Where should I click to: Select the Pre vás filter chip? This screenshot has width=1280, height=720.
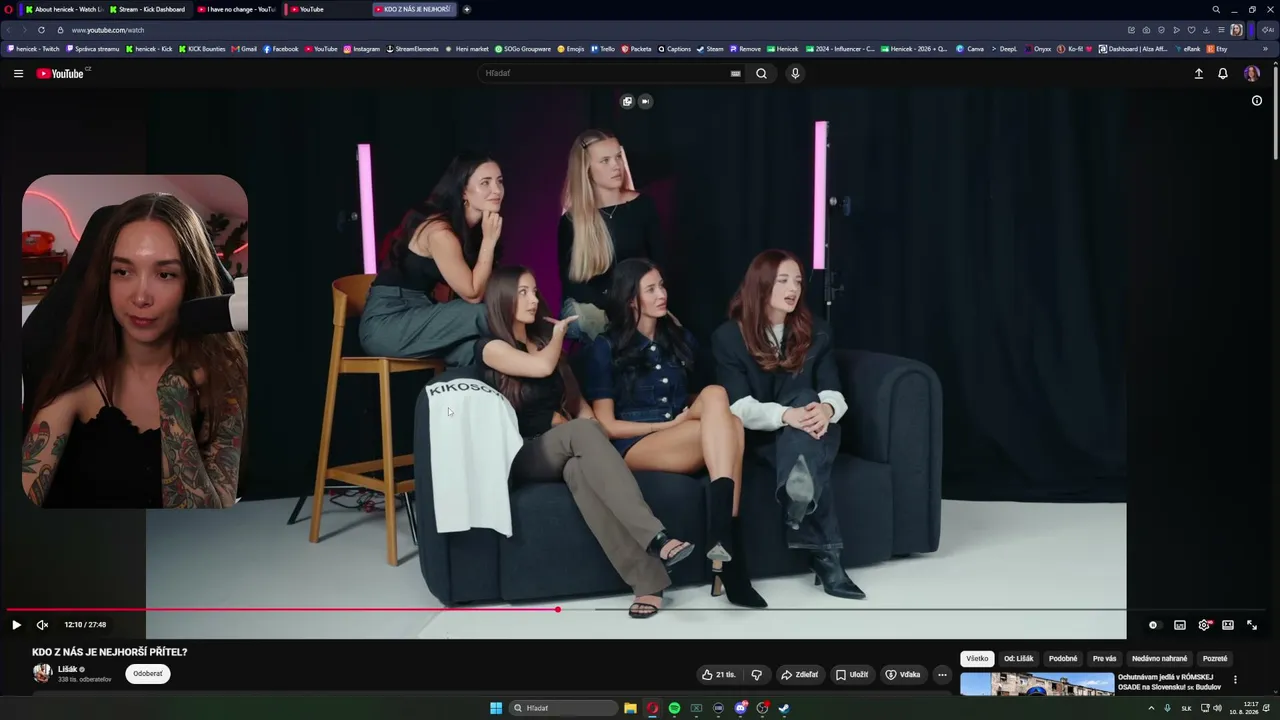click(x=1105, y=659)
